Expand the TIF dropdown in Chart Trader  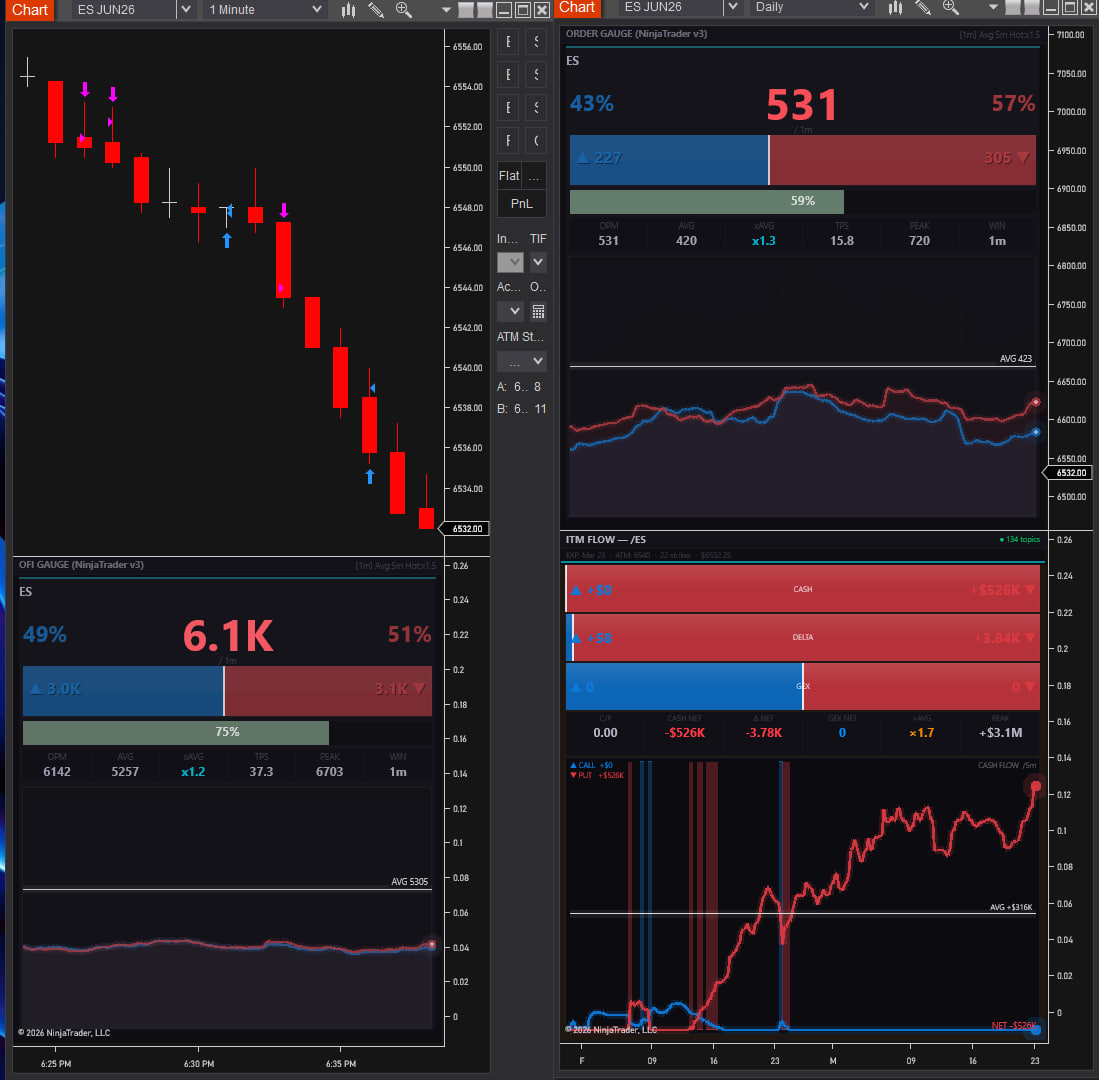tap(538, 262)
